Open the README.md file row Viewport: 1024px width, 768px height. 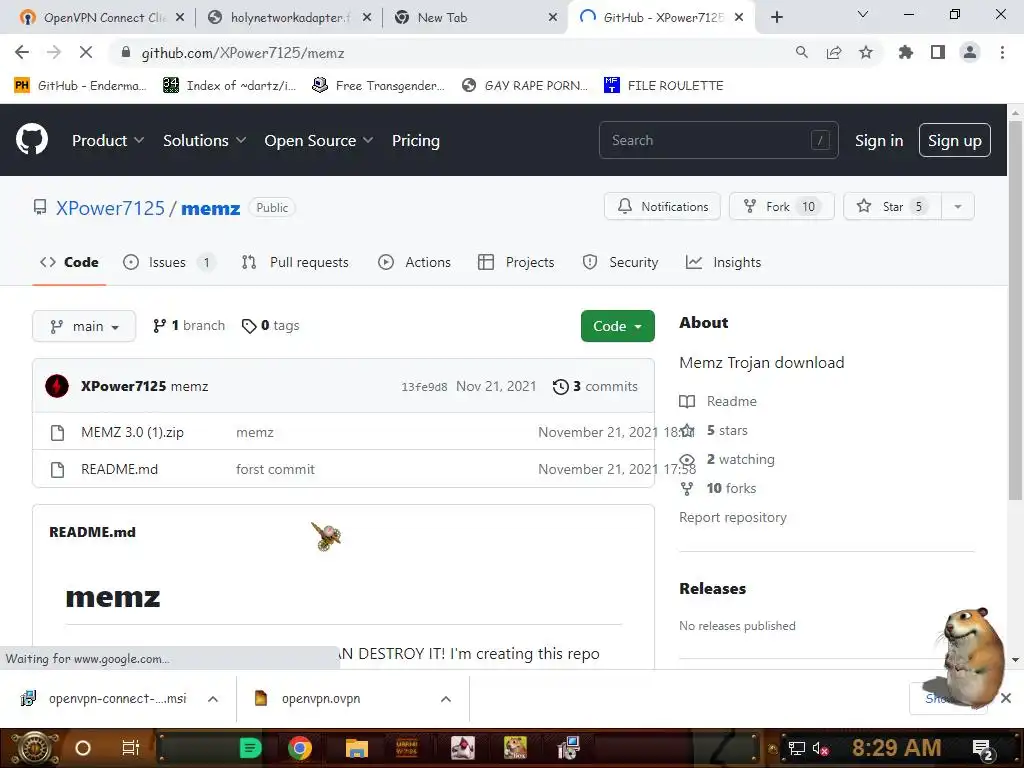tap(120, 469)
